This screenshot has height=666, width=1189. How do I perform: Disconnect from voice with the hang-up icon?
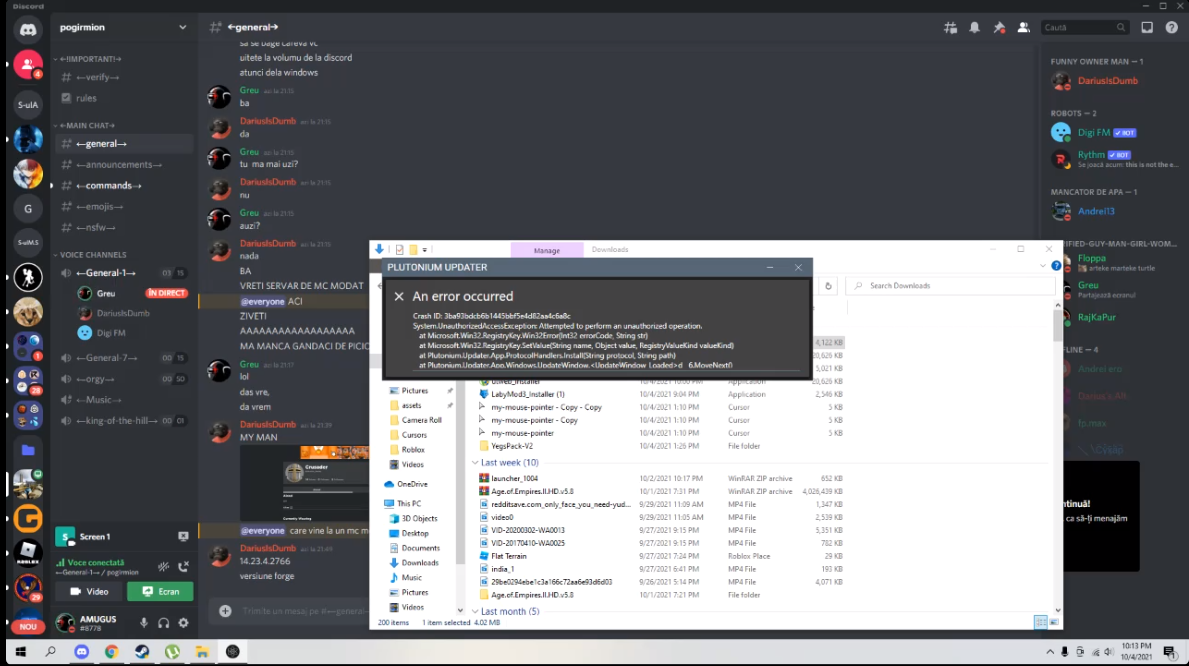[x=184, y=567]
